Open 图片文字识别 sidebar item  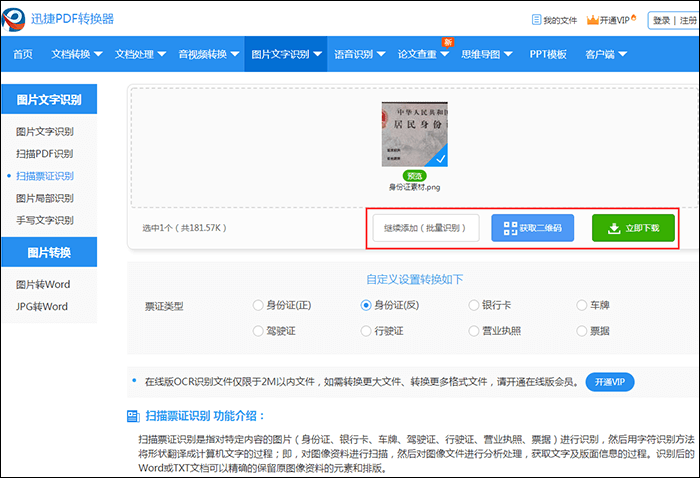click(x=45, y=132)
